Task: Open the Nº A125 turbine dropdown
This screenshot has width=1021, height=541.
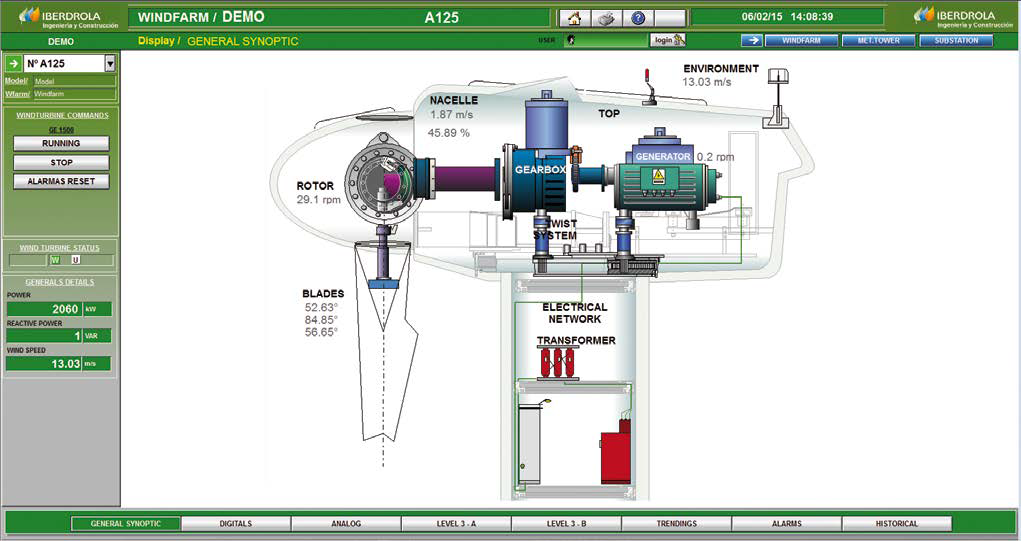Action: (x=109, y=63)
